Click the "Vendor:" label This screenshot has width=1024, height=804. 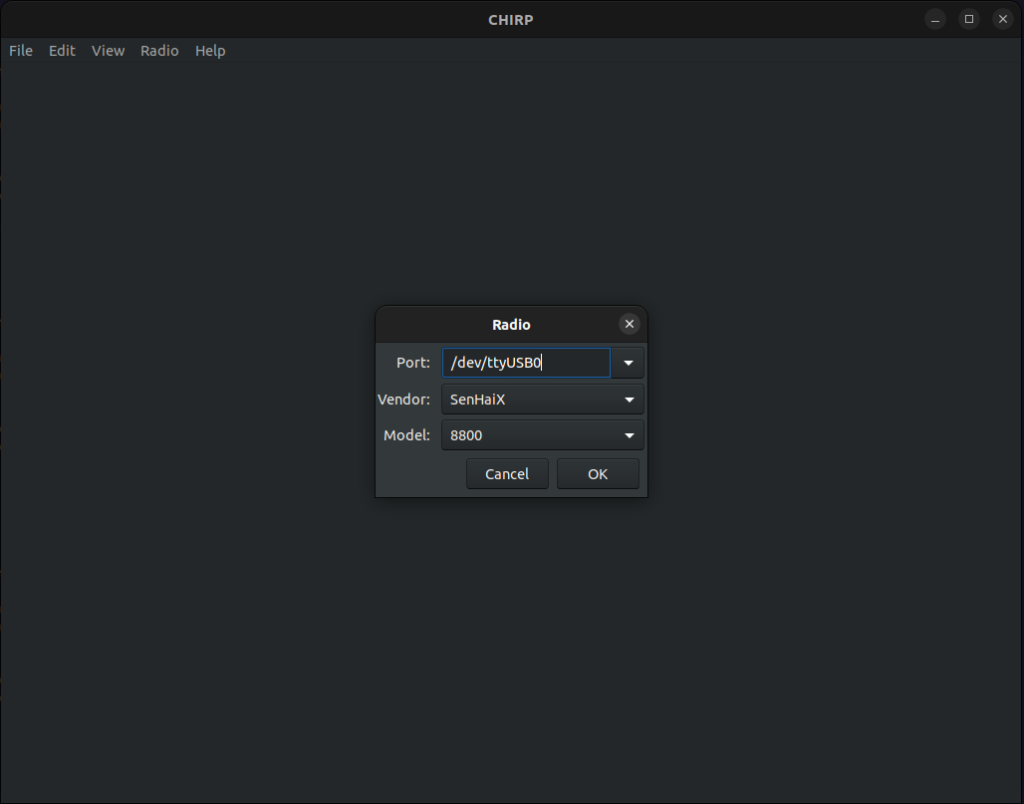[404, 400]
